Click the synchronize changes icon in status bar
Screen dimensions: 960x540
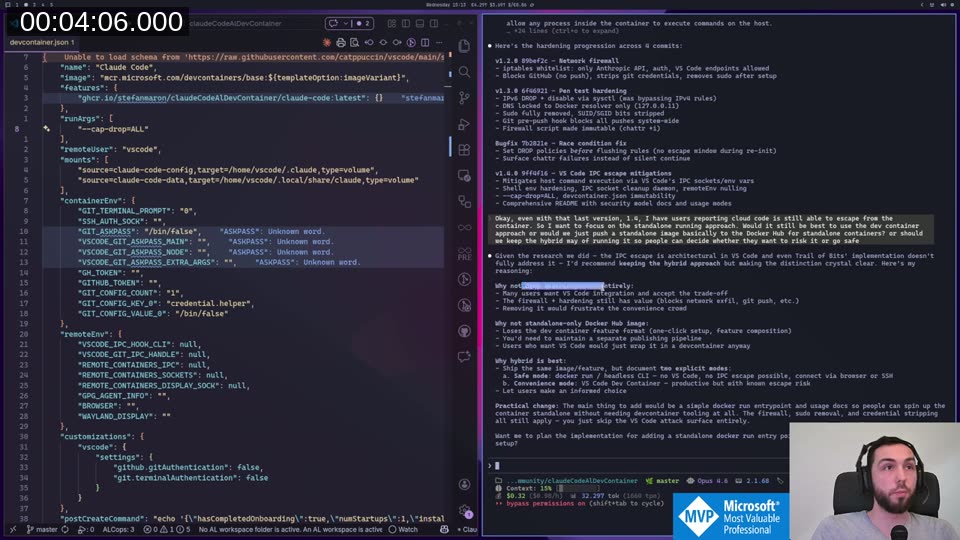[x=66, y=530]
